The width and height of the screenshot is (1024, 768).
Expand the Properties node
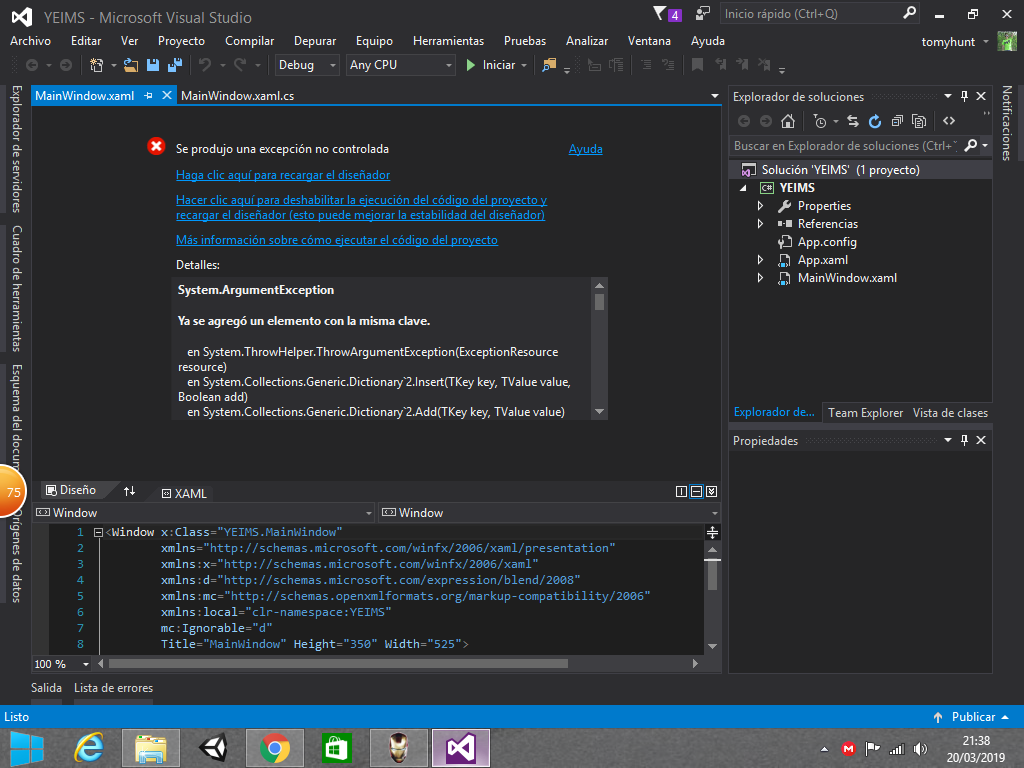(x=760, y=206)
